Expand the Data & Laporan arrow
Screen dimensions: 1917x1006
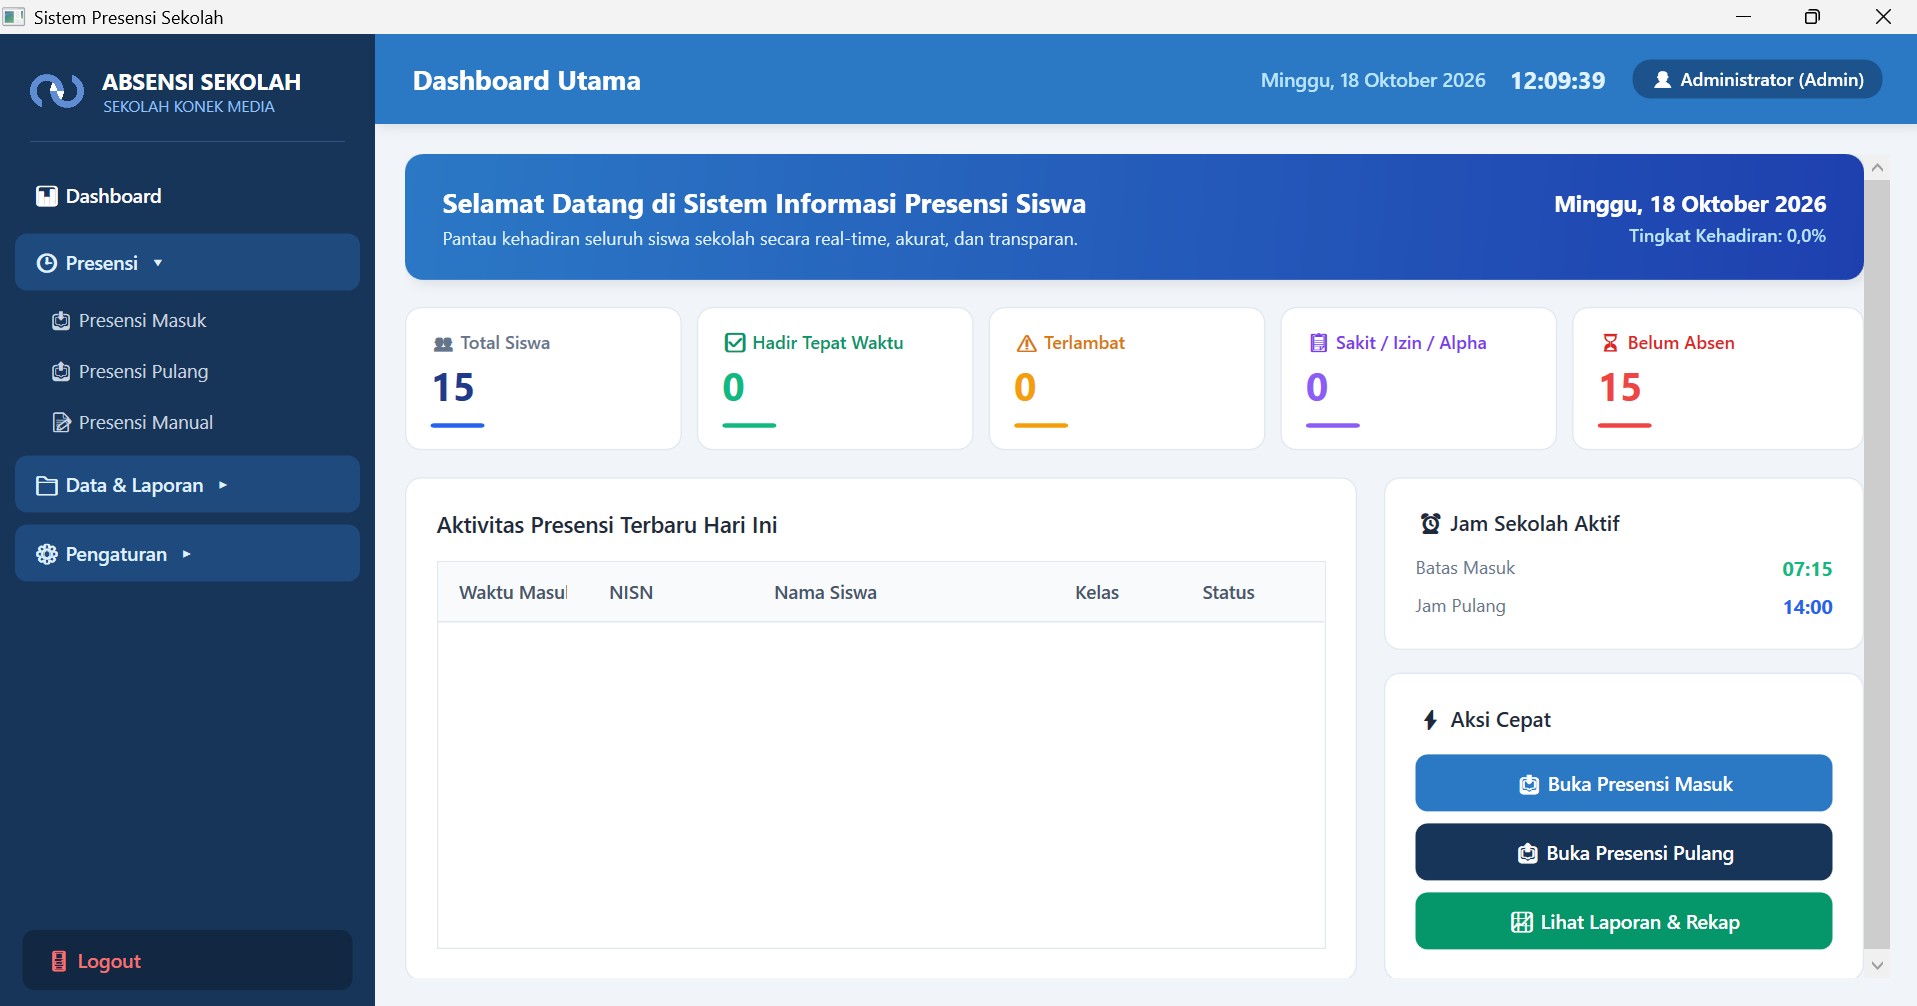tap(222, 485)
